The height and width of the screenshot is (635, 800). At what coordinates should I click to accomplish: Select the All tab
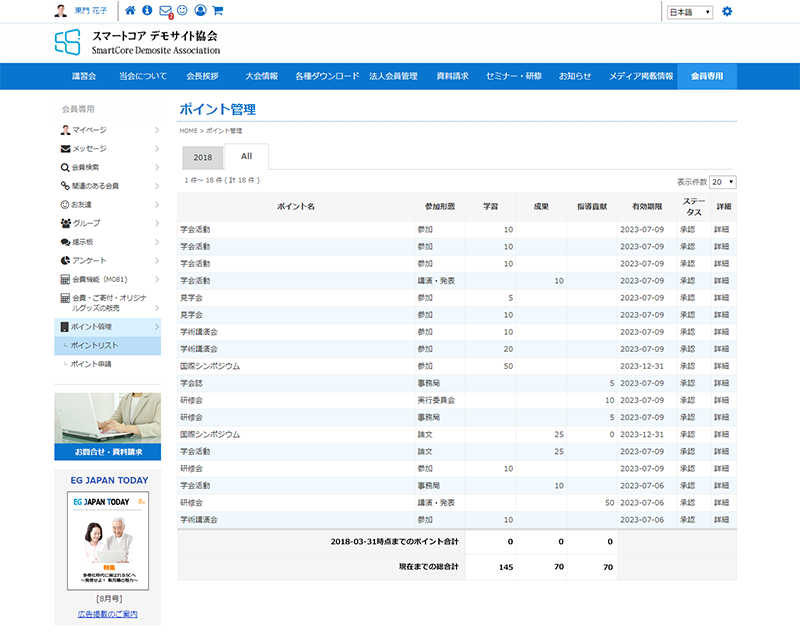[x=246, y=157]
